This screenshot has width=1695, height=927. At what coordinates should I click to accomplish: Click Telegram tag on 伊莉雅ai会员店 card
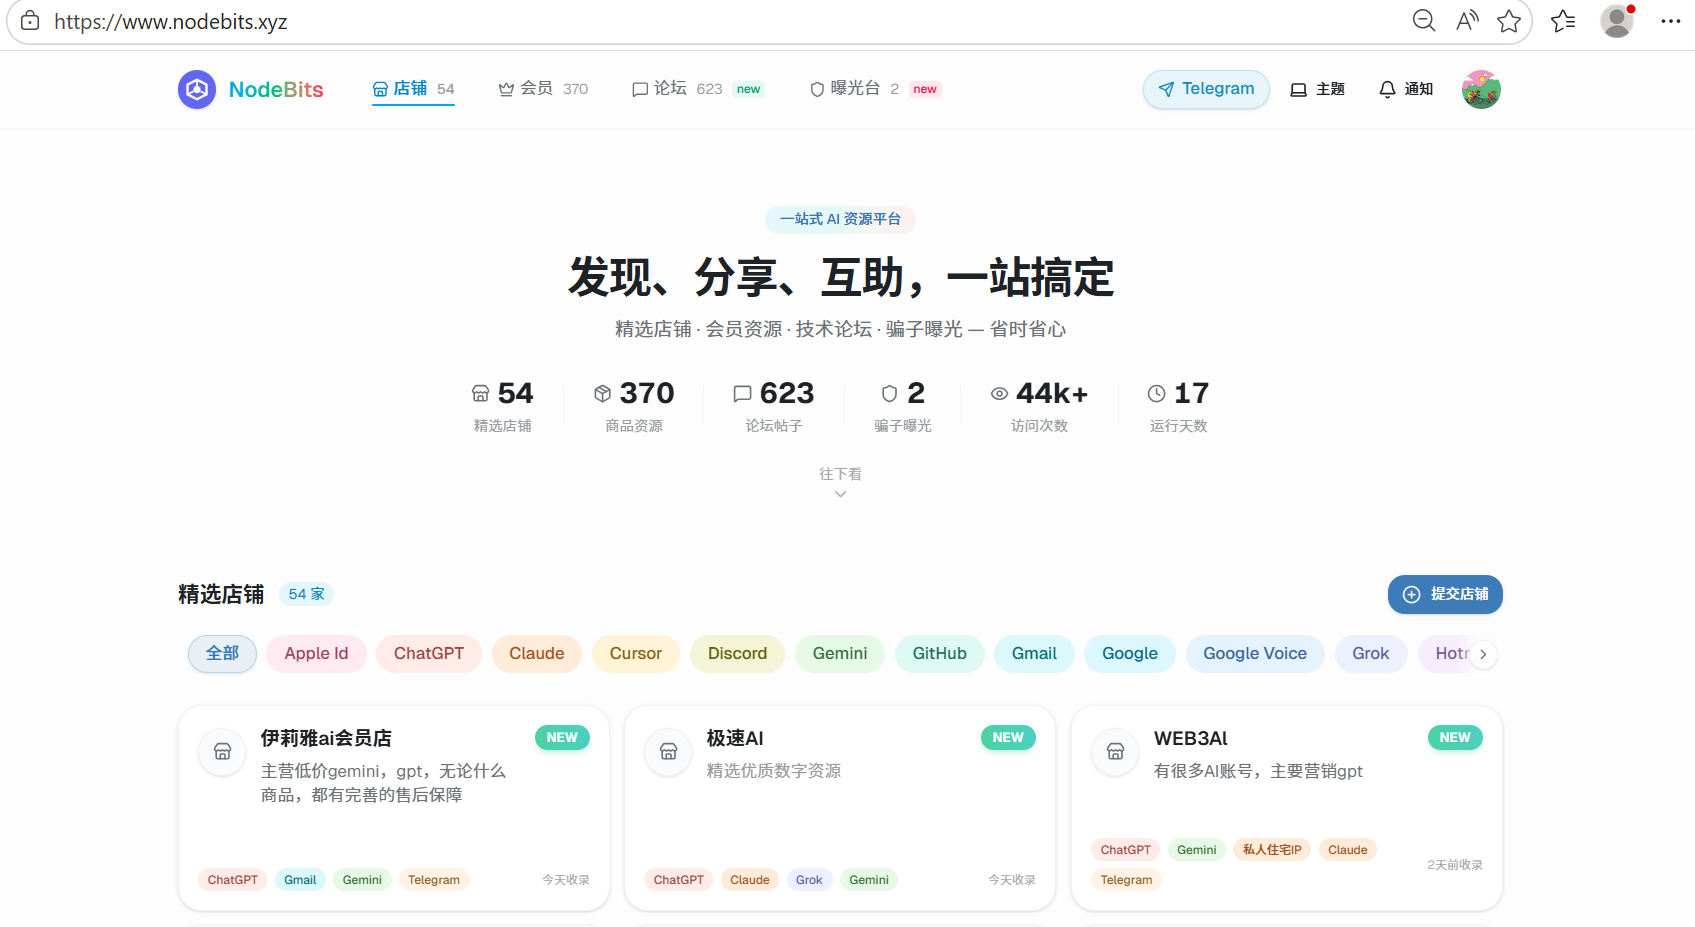(x=434, y=880)
